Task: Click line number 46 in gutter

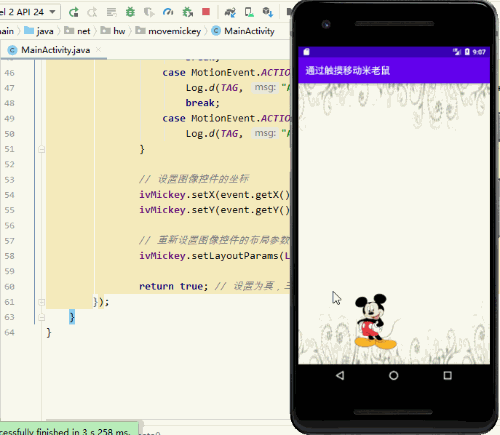Action: tap(9, 73)
